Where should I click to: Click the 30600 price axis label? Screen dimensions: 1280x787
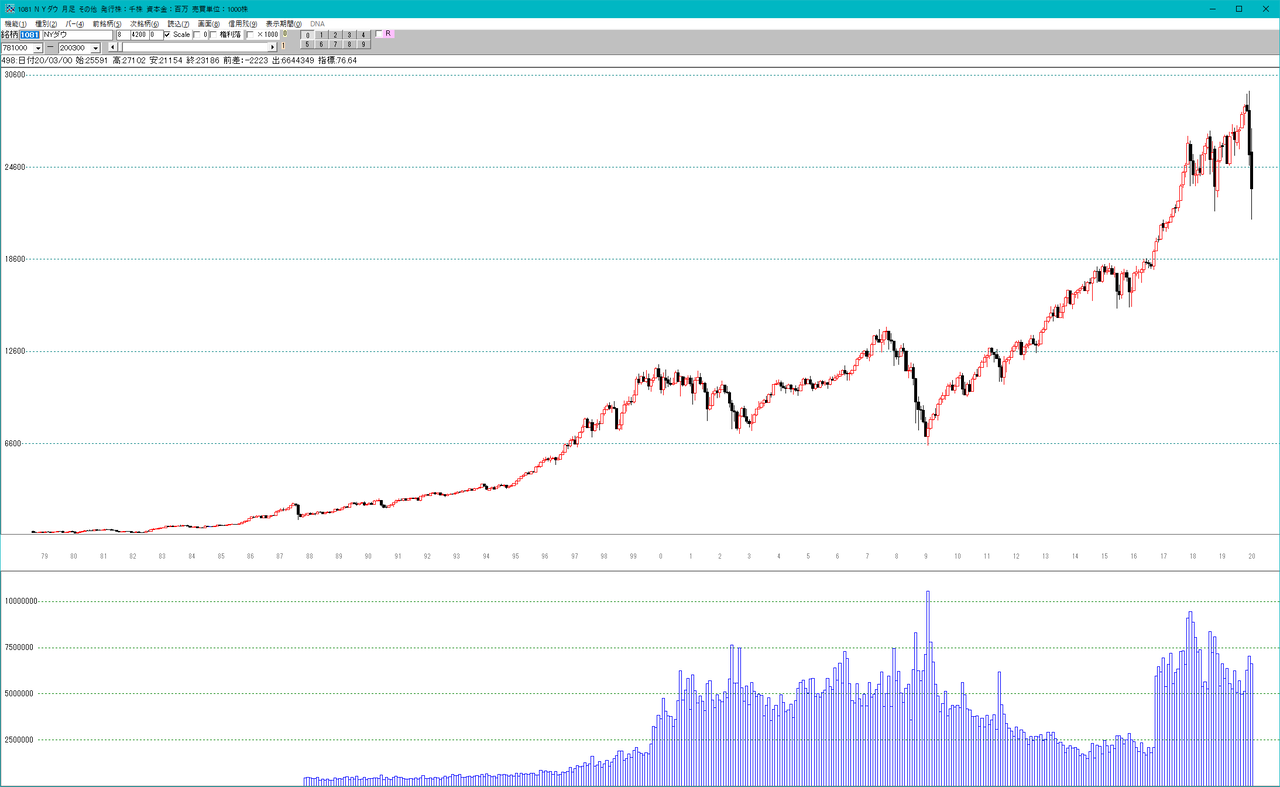pyautogui.click(x=15, y=75)
